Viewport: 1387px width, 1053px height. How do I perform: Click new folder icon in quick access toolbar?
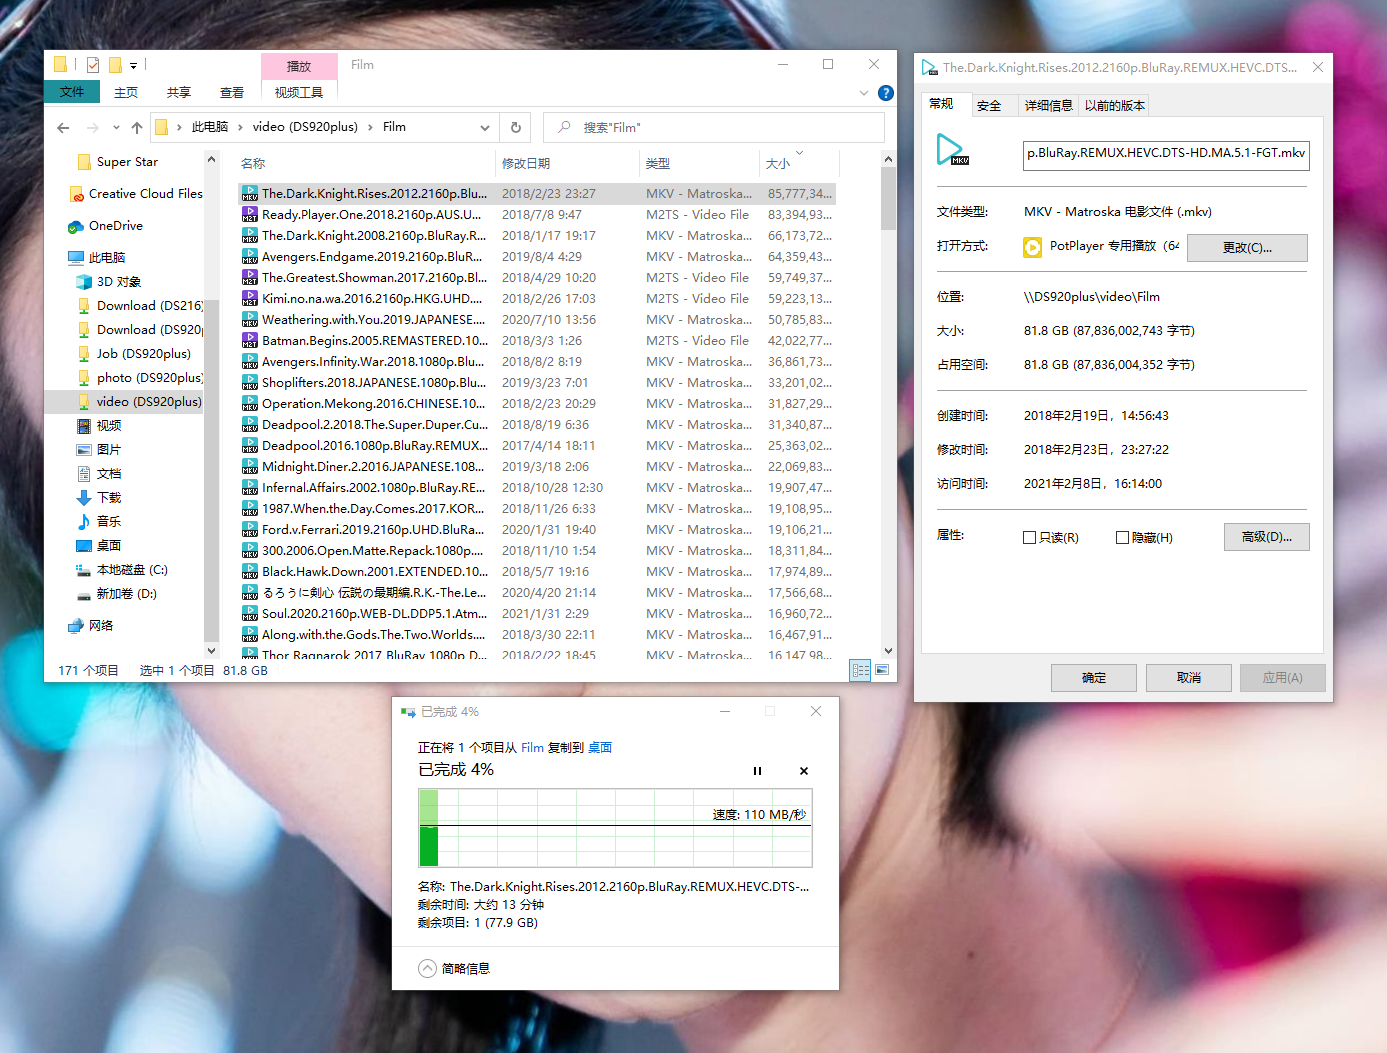click(115, 65)
